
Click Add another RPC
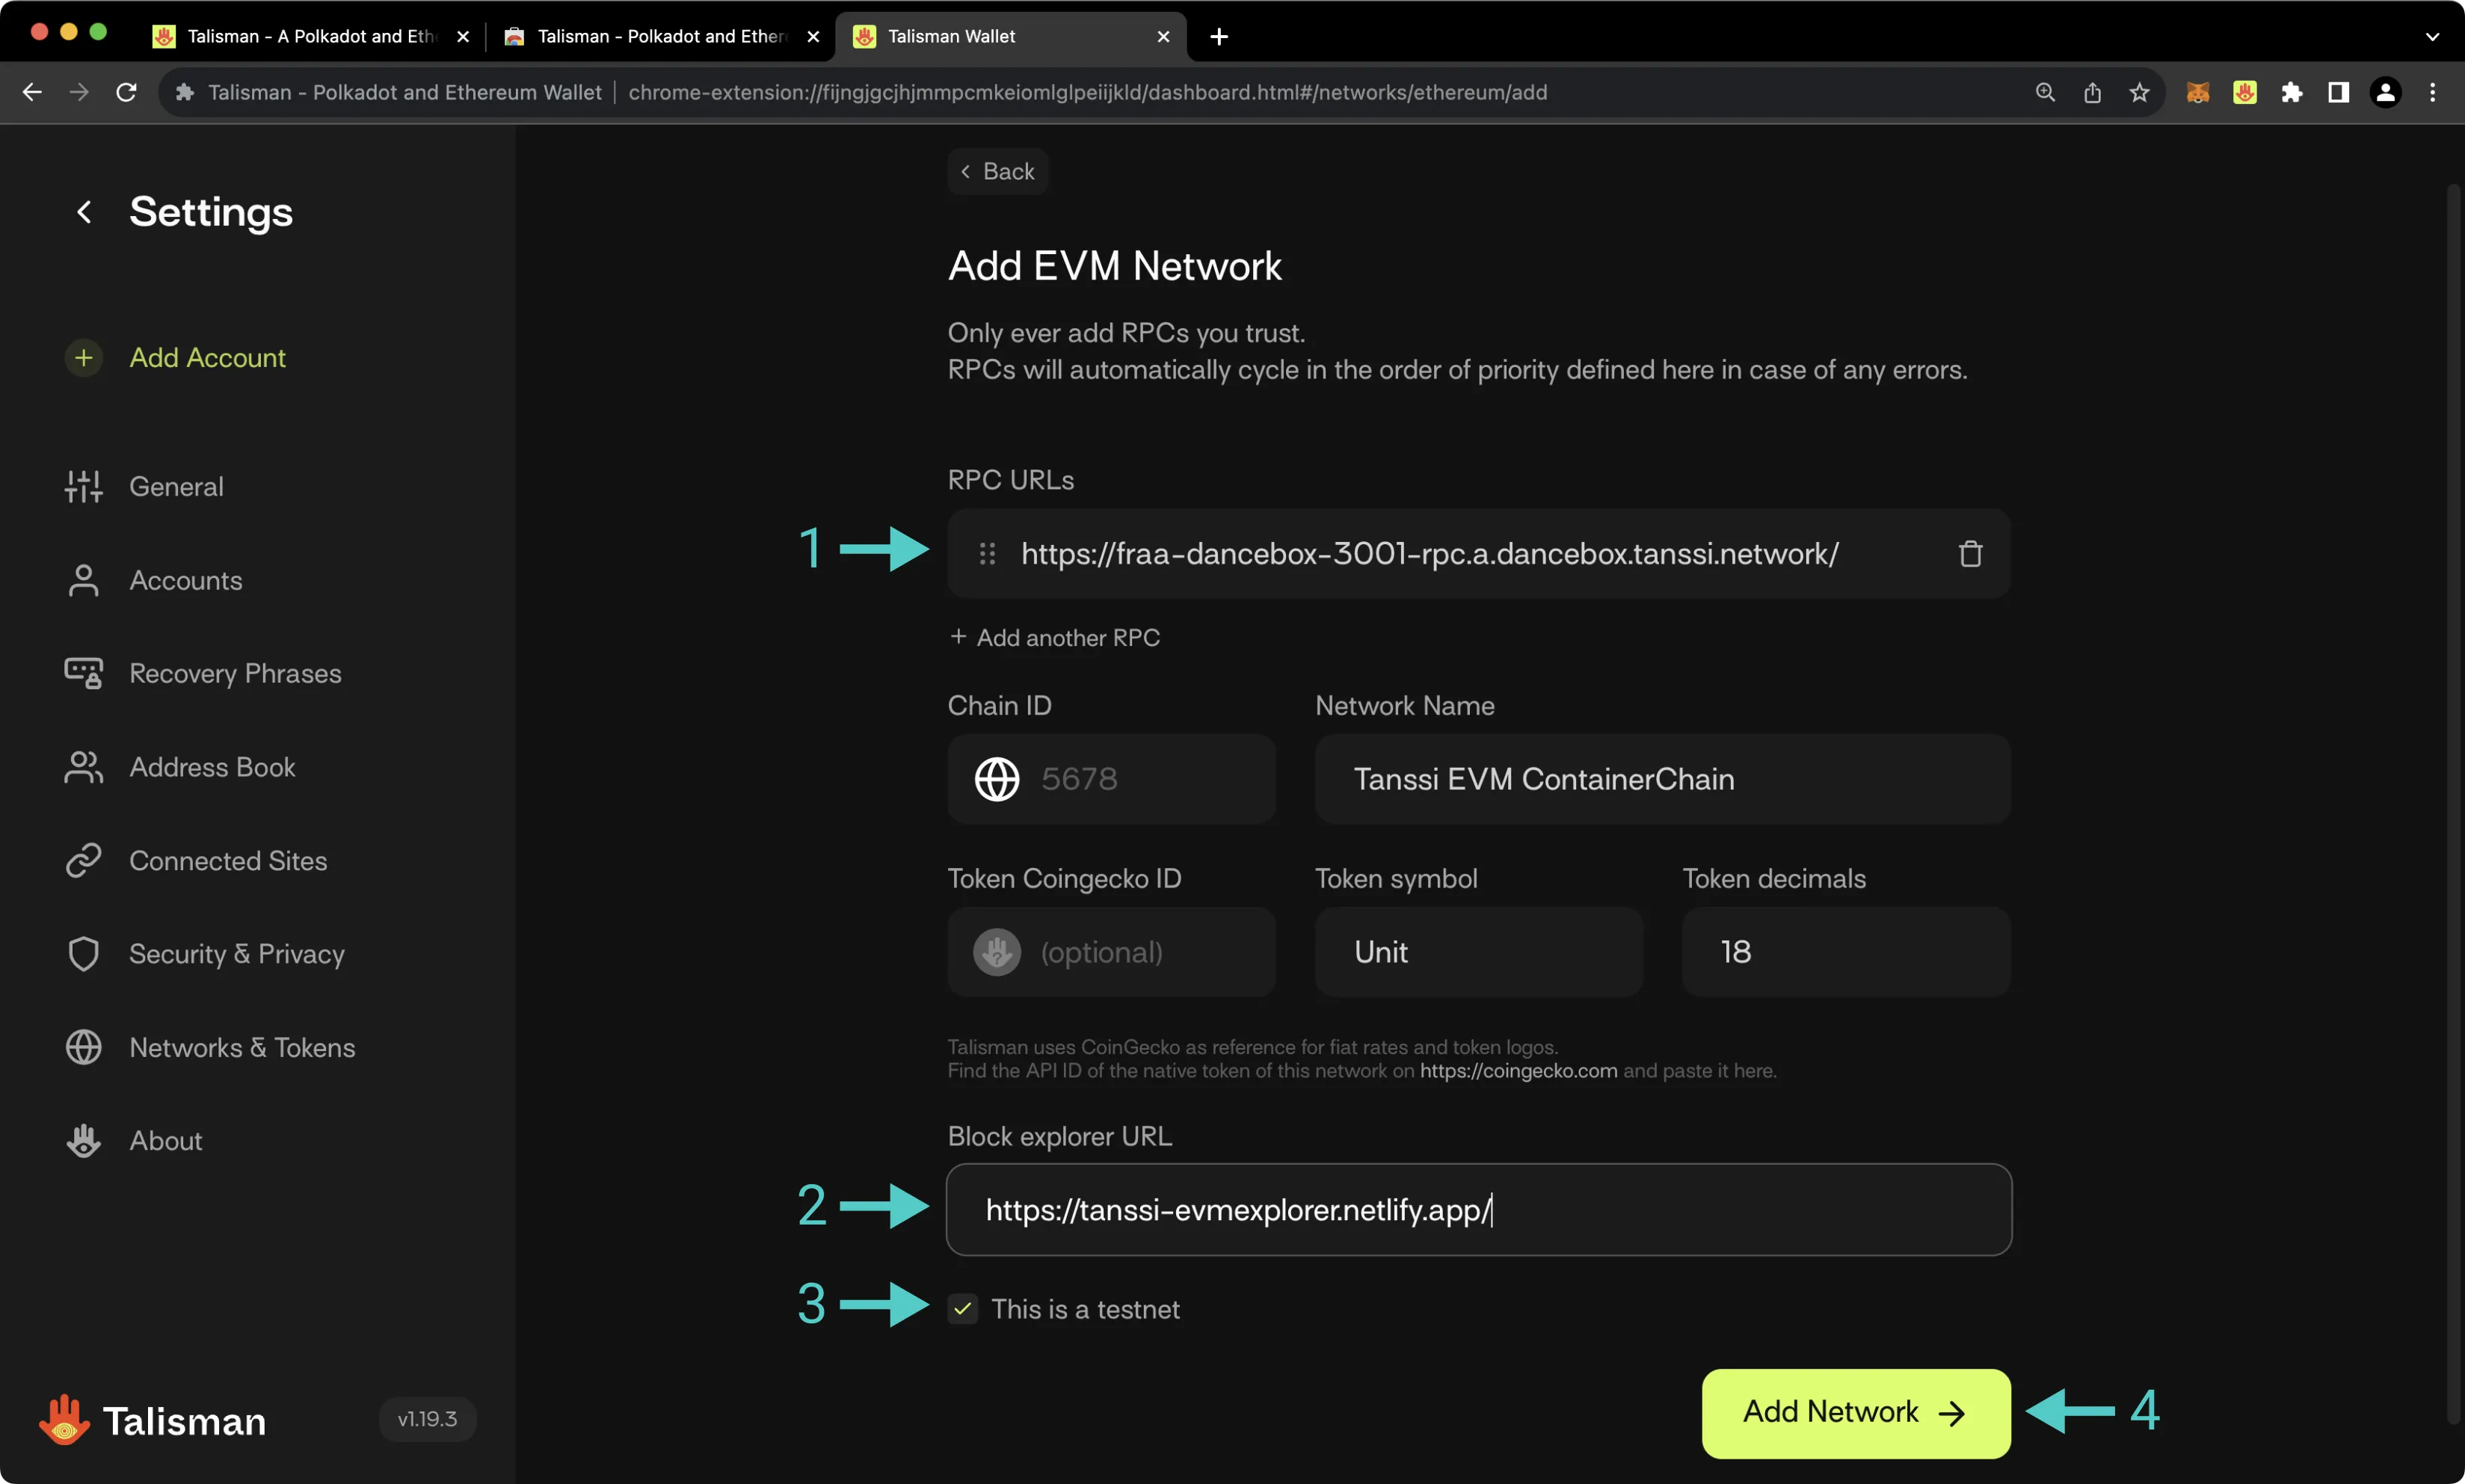point(1055,638)
